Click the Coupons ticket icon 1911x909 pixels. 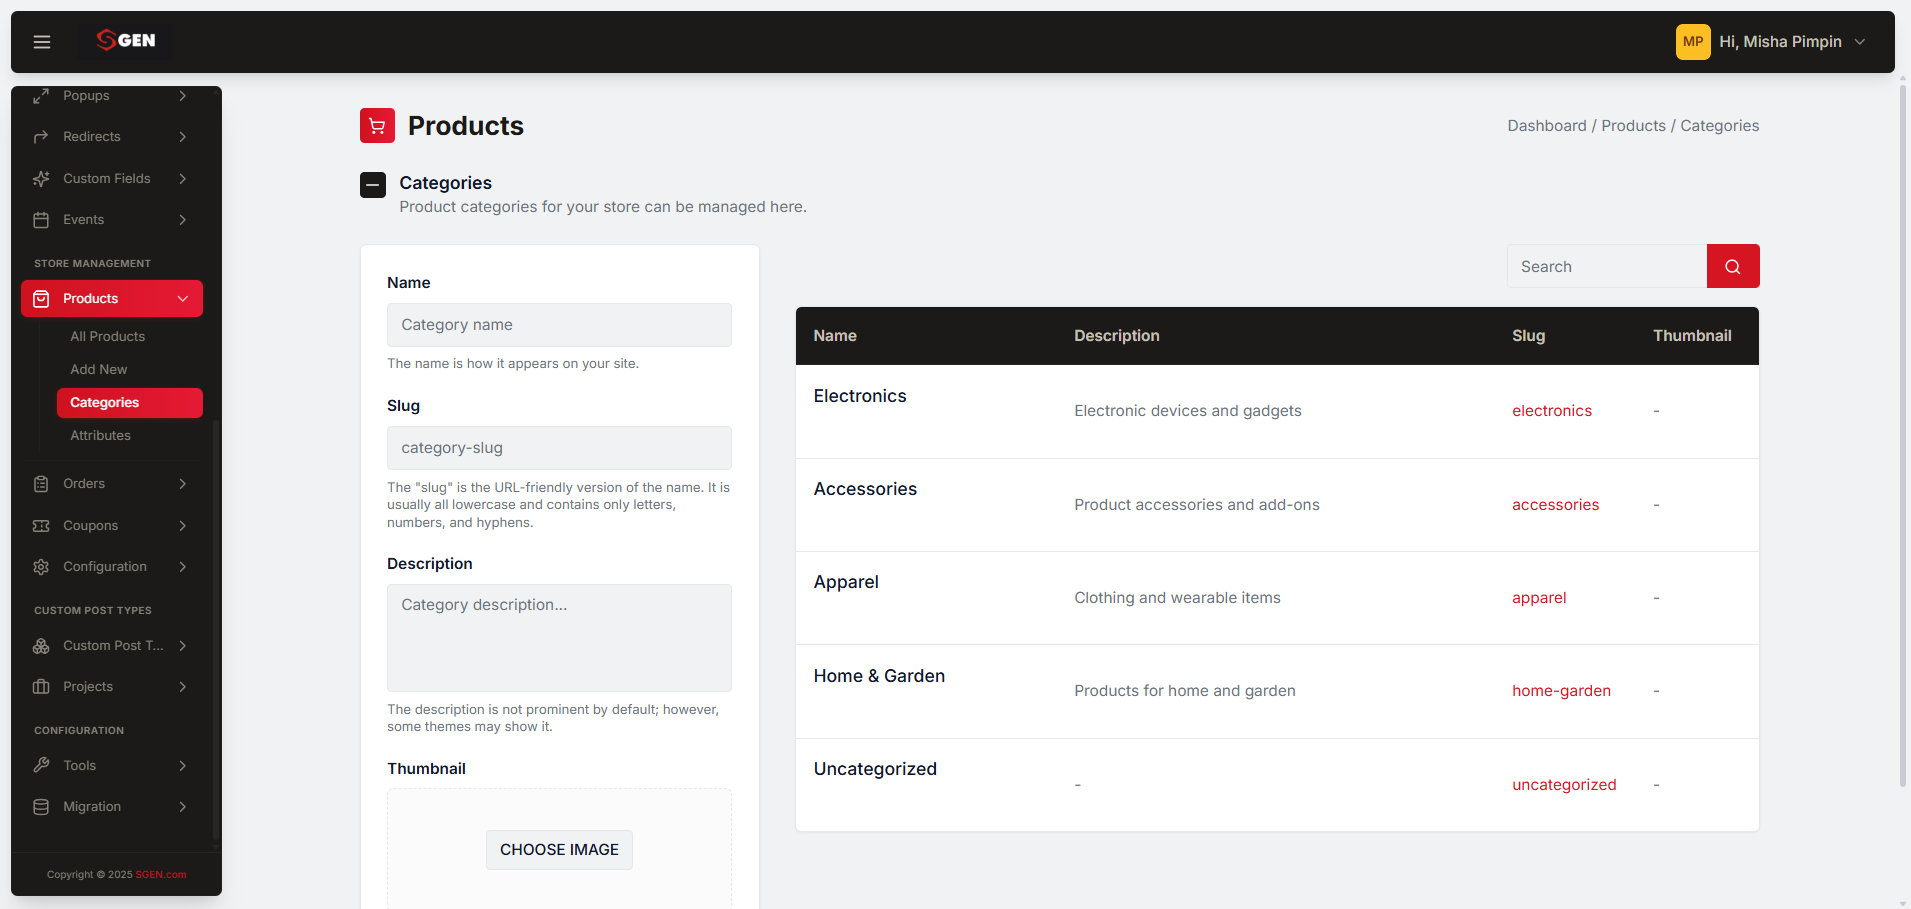point(41,526)
